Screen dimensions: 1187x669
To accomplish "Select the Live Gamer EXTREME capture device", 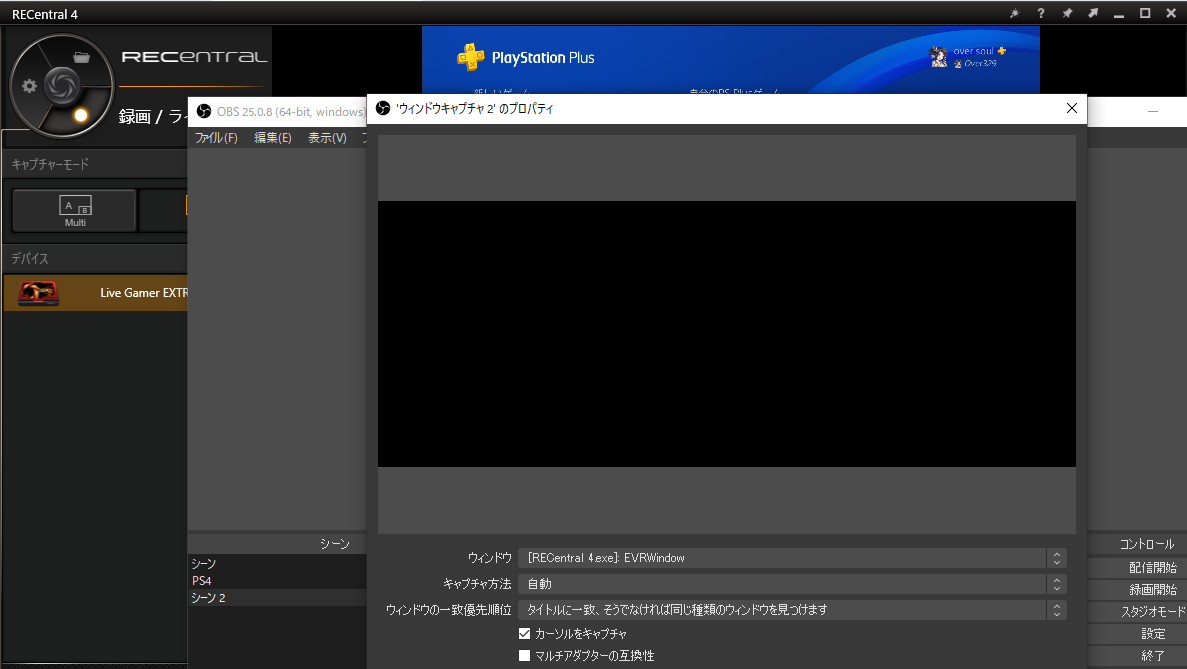I will tap(95, 292).
